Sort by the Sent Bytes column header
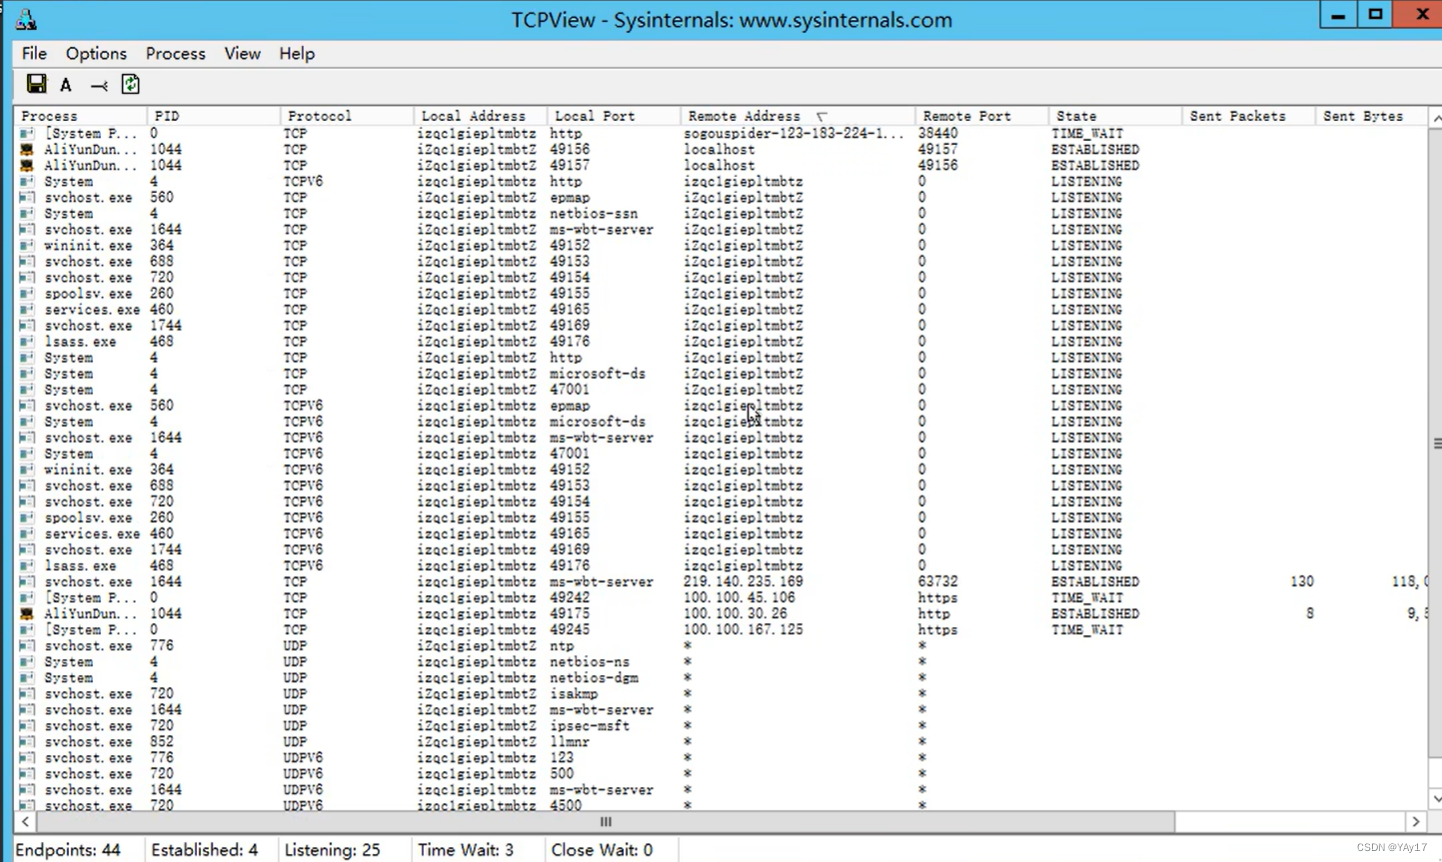 (x=1371, y=116)
